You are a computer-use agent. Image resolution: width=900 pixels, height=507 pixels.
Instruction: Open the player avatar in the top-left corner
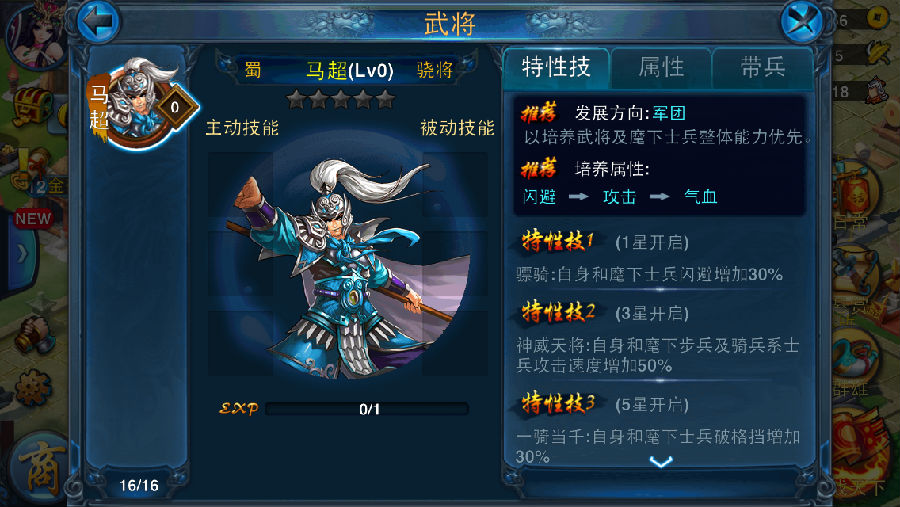pyautogui.click(x=36, y=33)
